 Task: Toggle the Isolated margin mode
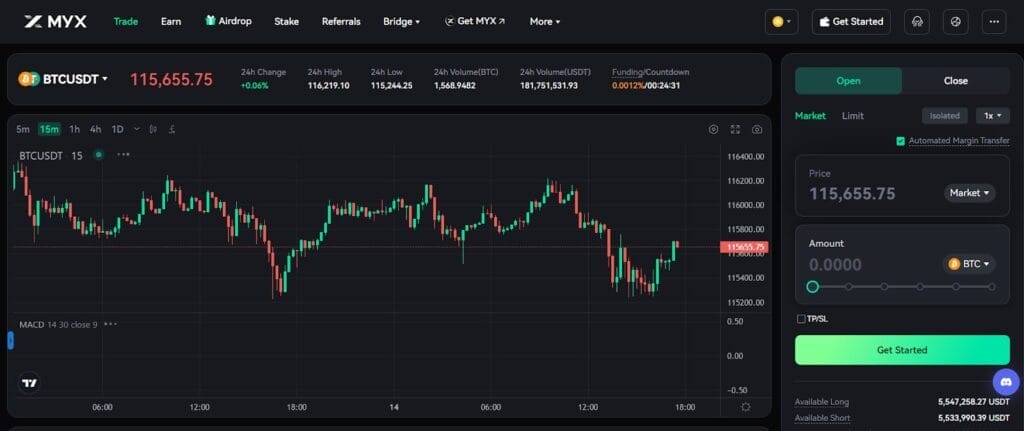[x=945, y=116]
